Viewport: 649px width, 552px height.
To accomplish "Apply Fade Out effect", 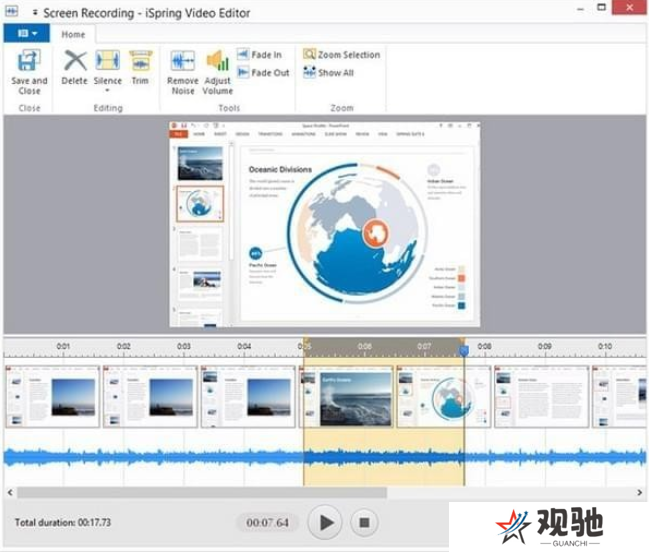I will 263,73.
